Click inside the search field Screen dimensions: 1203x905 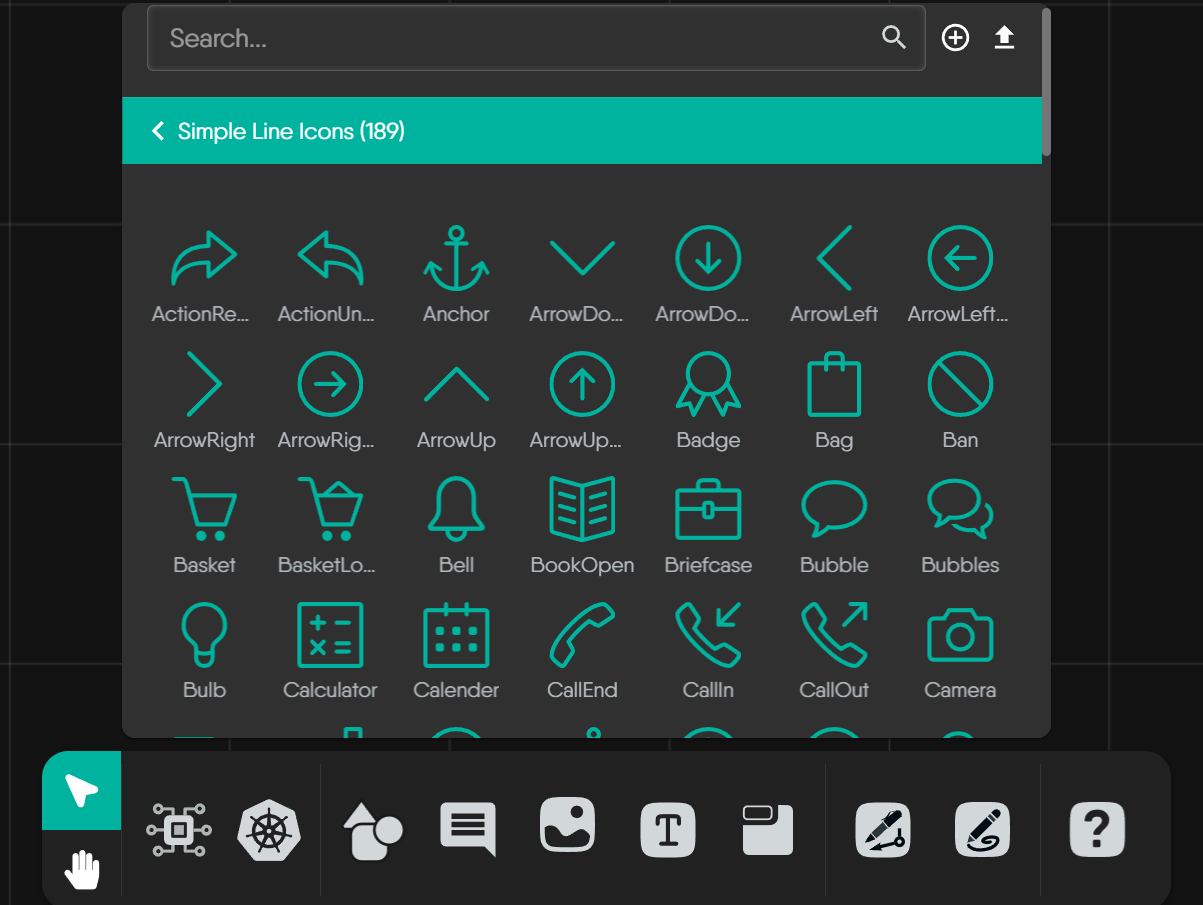coord(450,38)
